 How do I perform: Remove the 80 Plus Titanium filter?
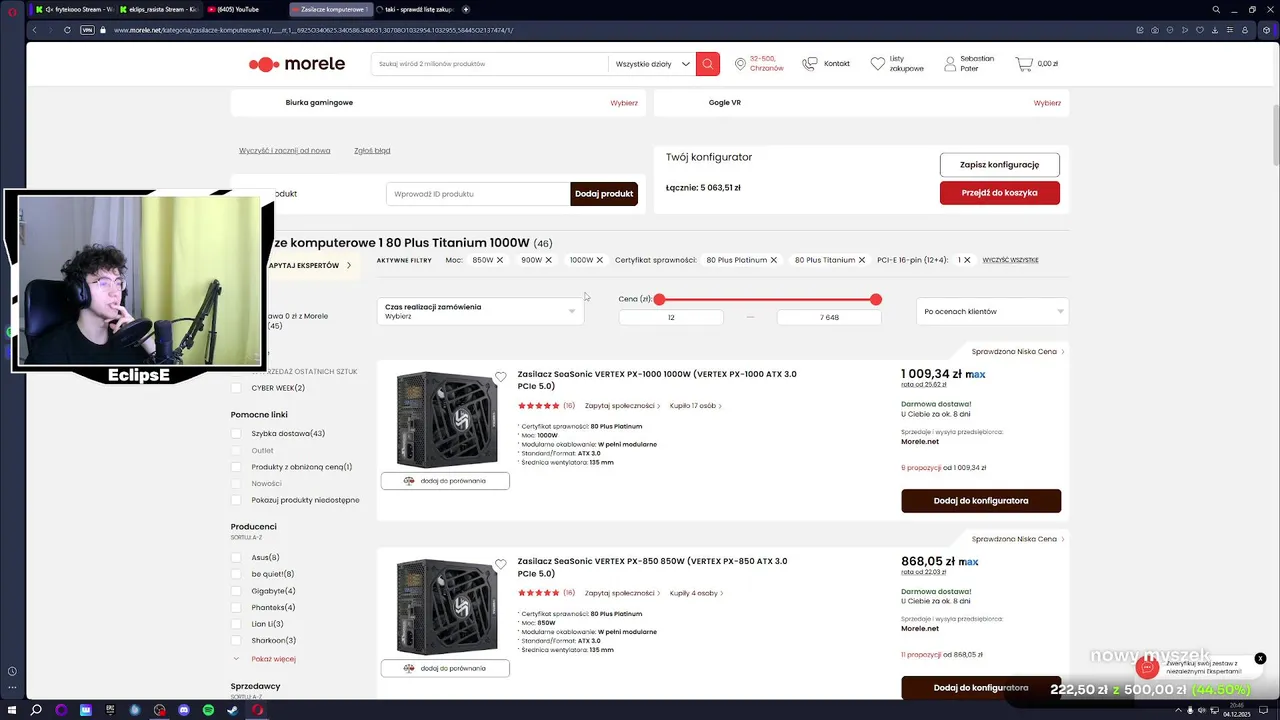861,260
